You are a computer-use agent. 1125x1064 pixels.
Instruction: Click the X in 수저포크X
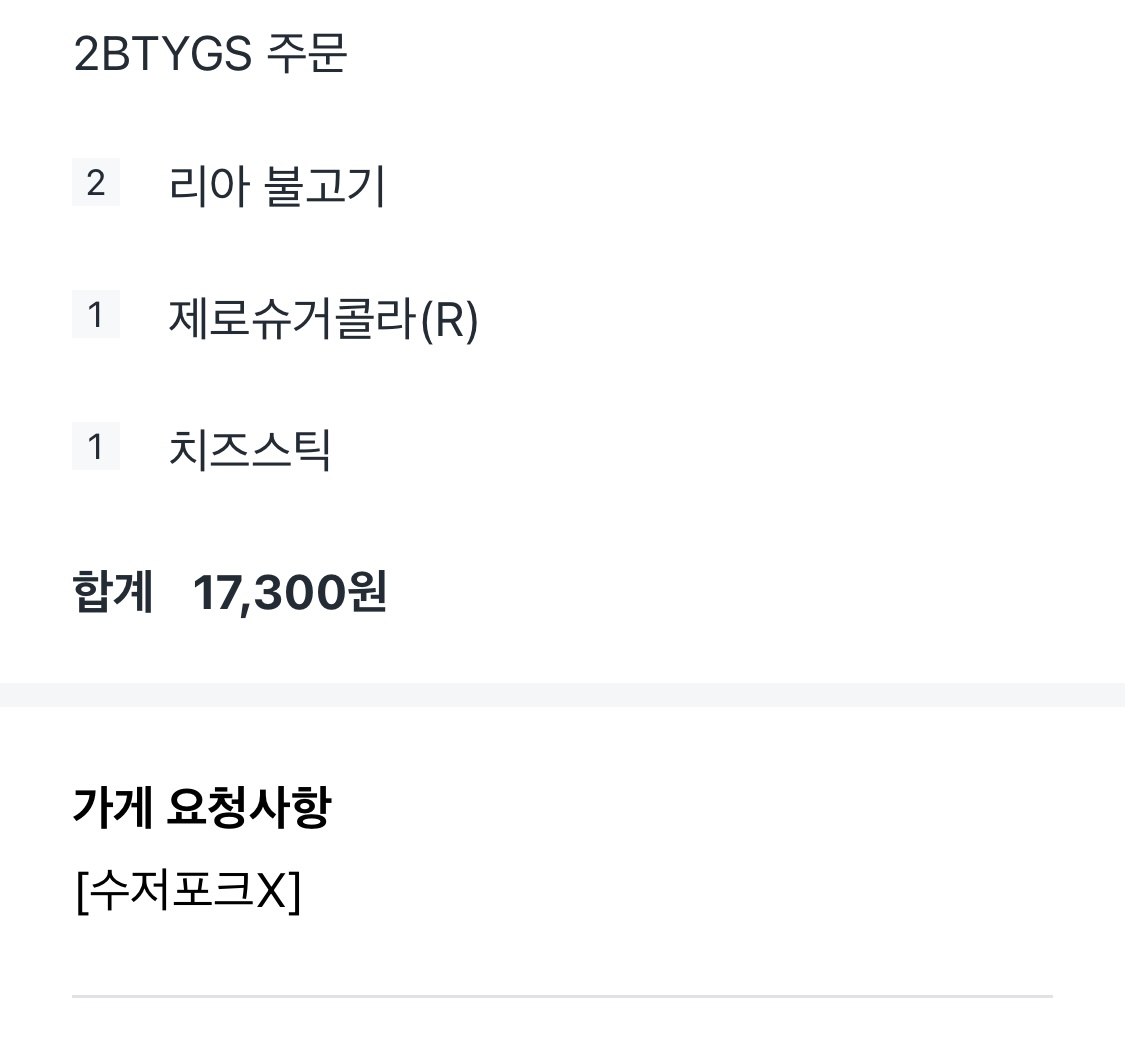[271, 890]
